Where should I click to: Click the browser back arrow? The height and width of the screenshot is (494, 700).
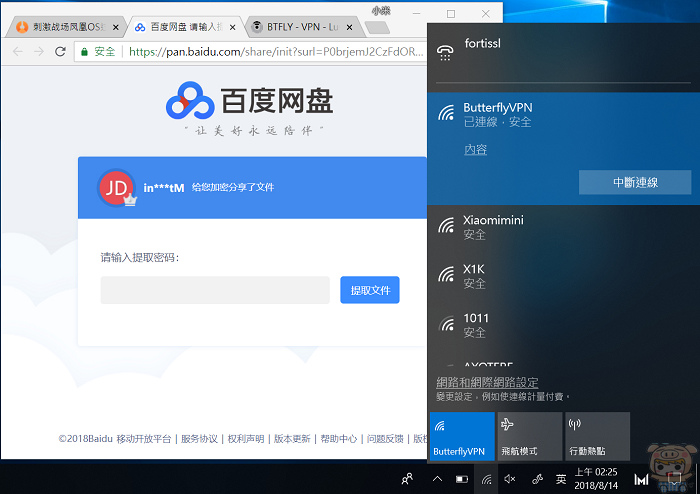18,52
